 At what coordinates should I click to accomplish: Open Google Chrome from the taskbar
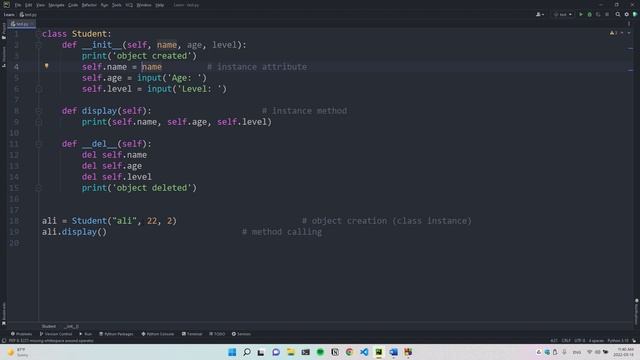(x=349, y=352)
